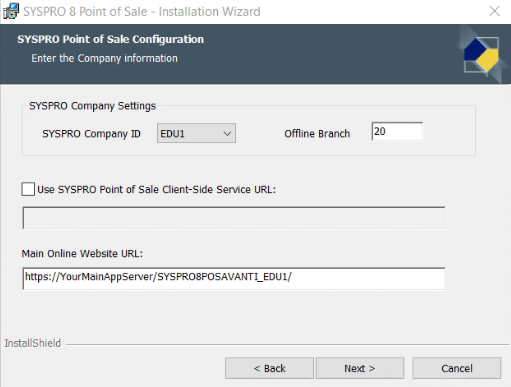The image size is (511, 387).
Task: Click the empty Client-Side Service URL field
Action: coord(234,218)
